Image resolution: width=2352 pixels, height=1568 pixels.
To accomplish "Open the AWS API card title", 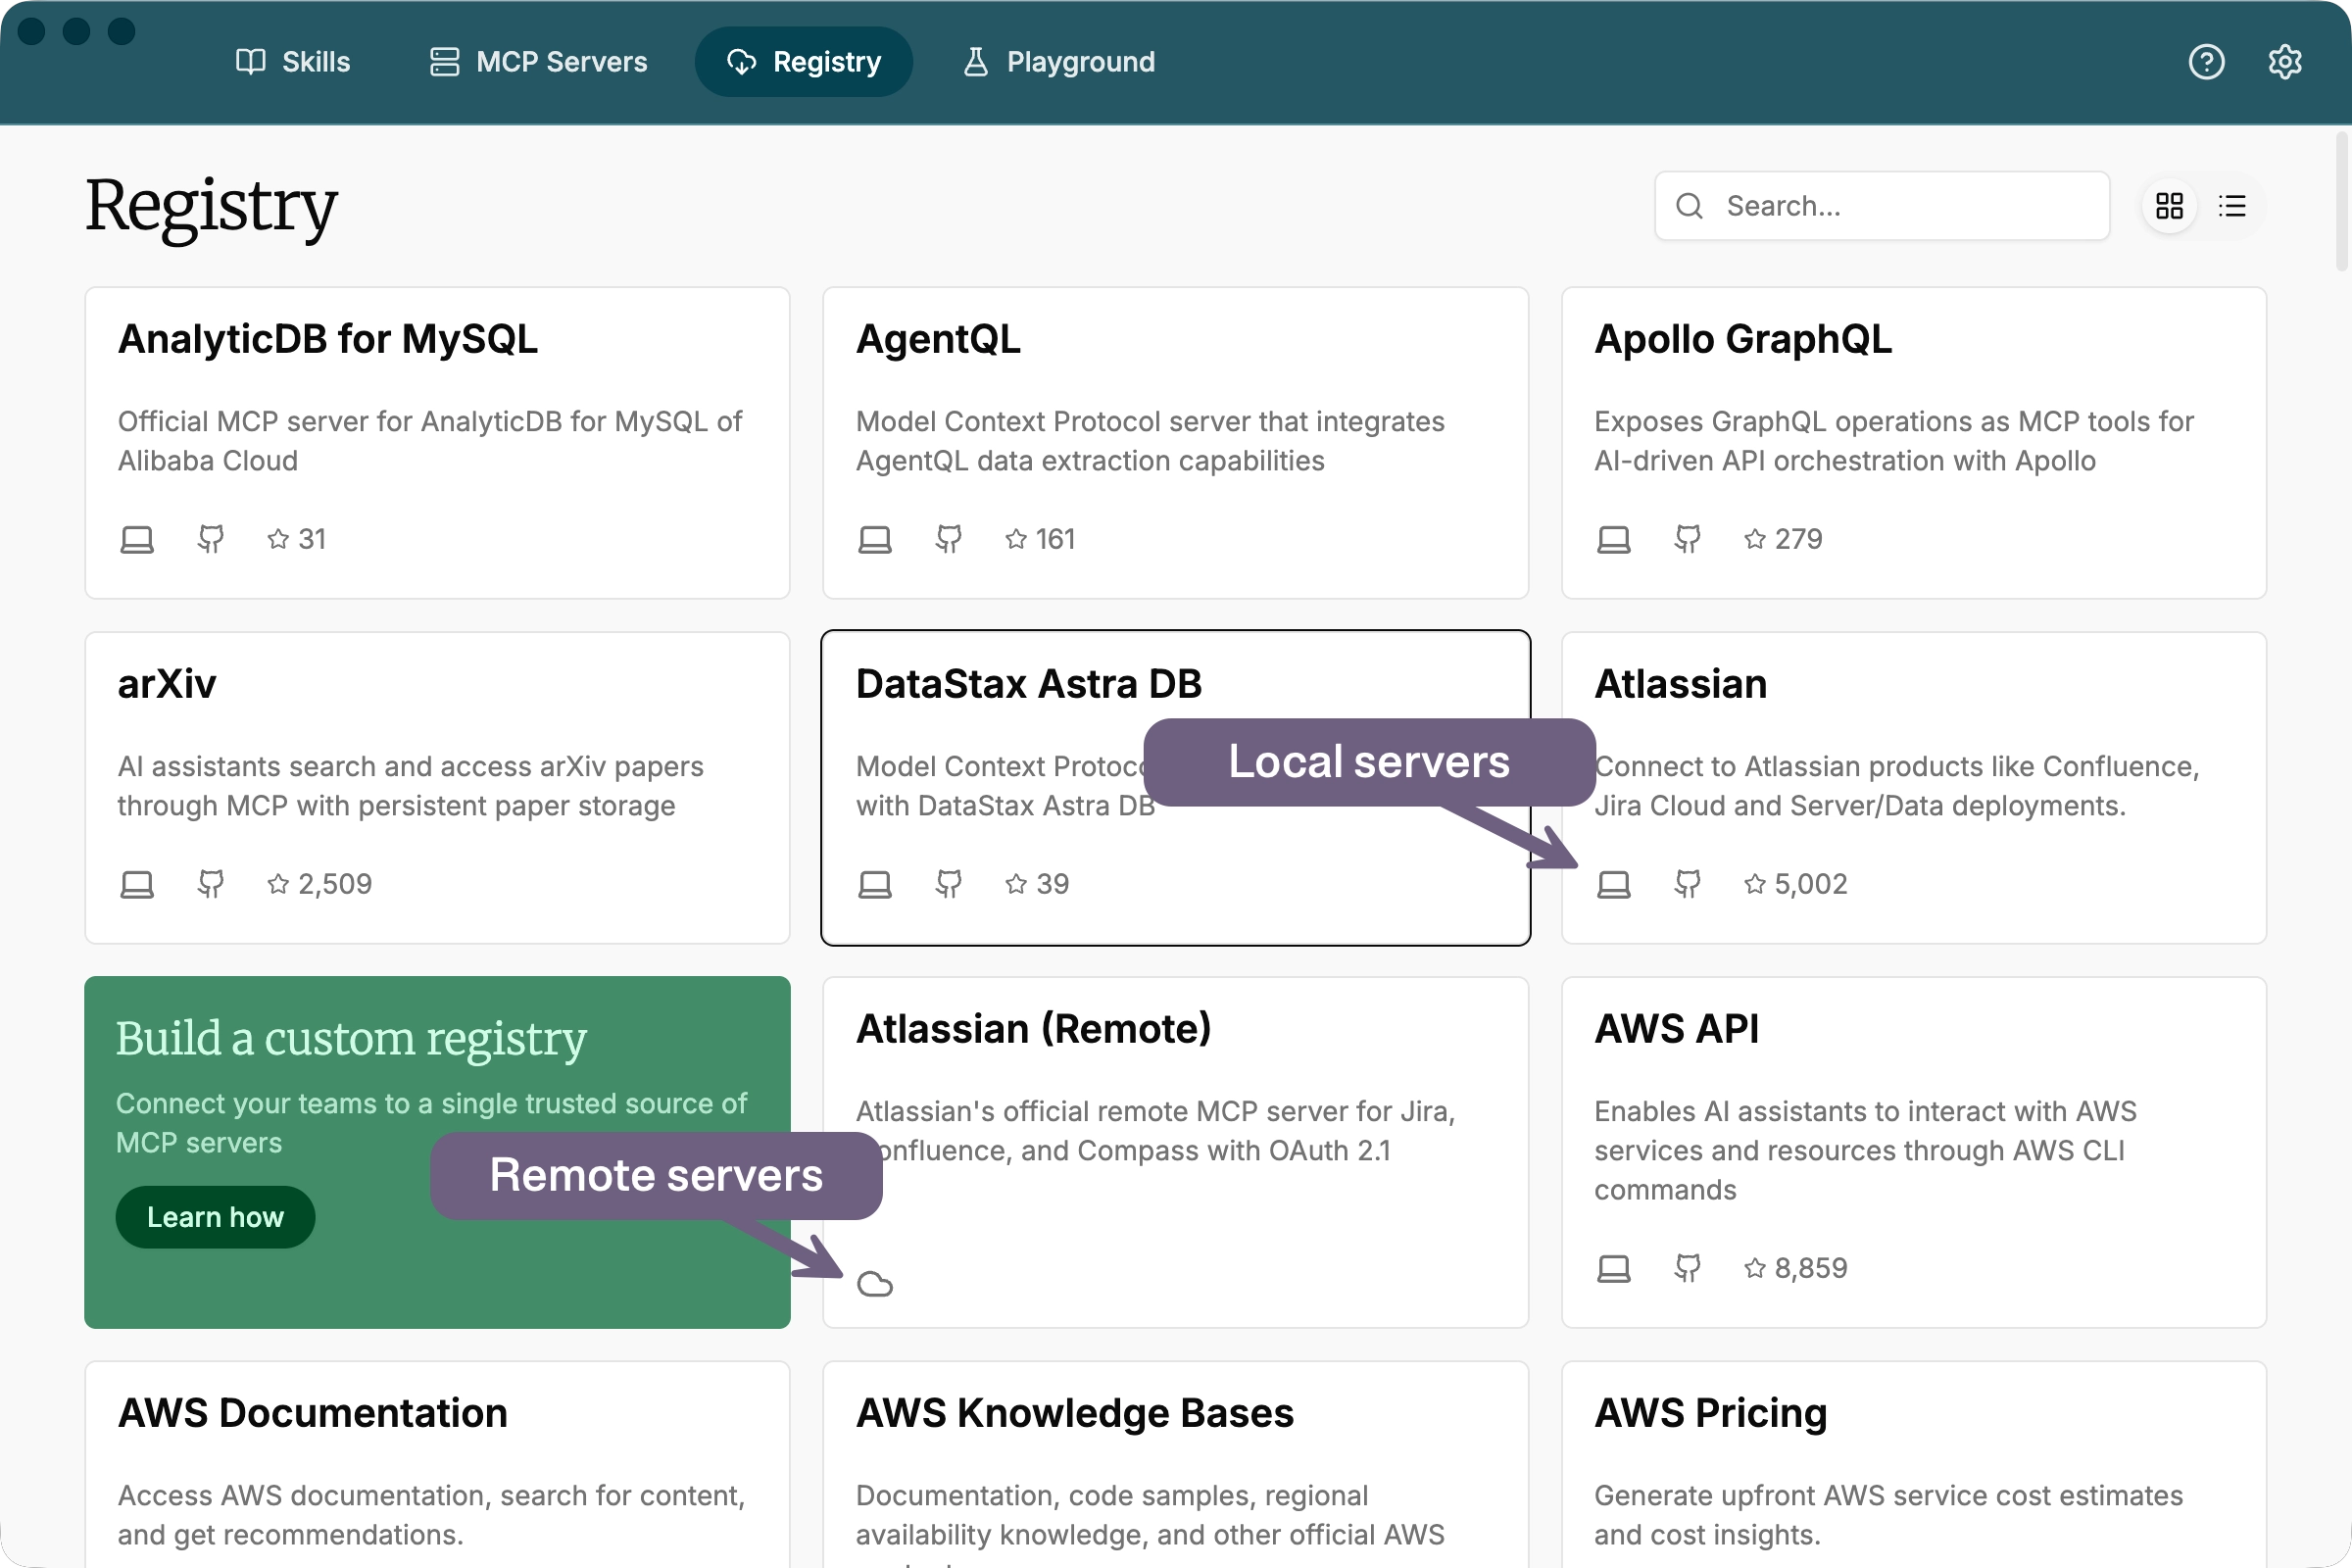I will click(1677, 1030).
